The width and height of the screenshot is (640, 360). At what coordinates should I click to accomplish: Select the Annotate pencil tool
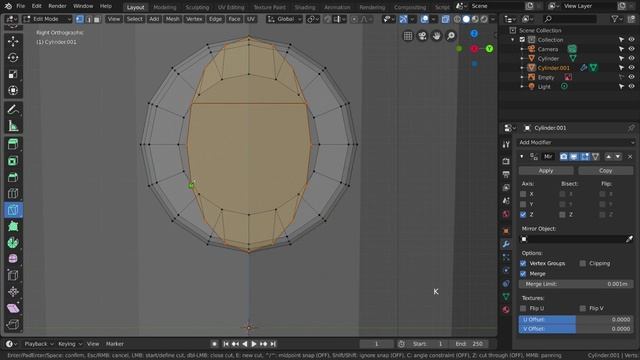pos(13,109)
